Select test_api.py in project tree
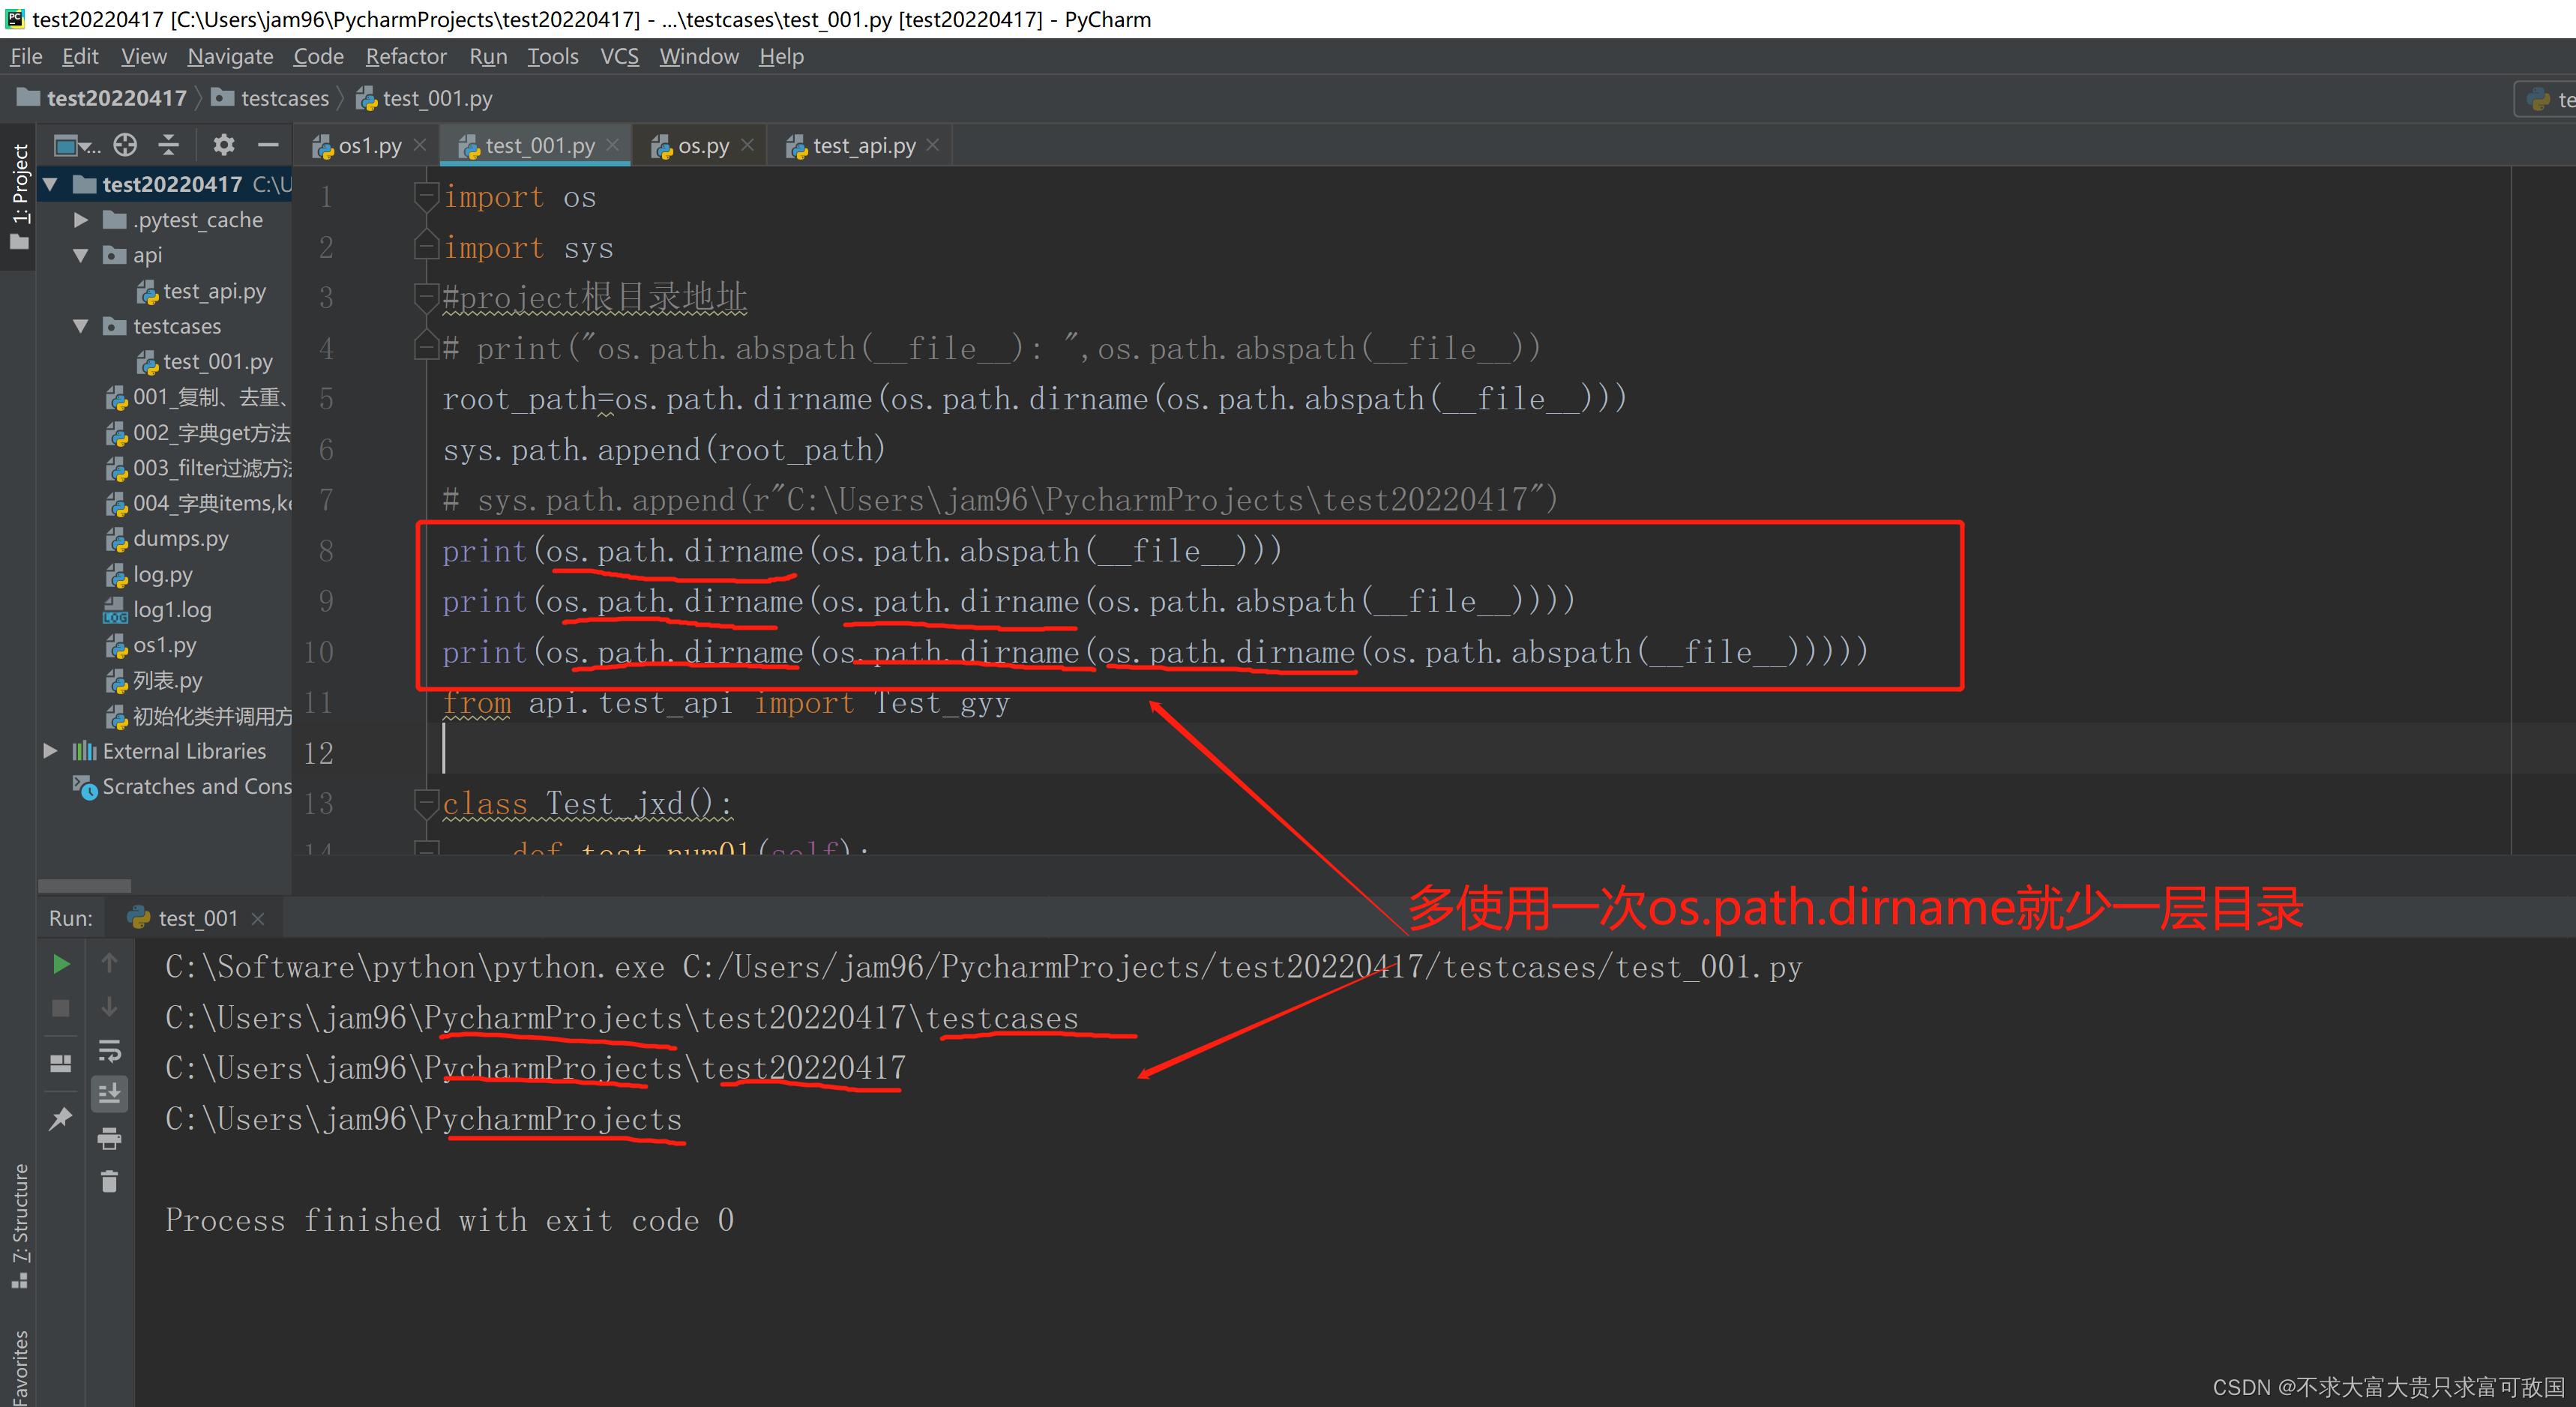 pos(202,291)
